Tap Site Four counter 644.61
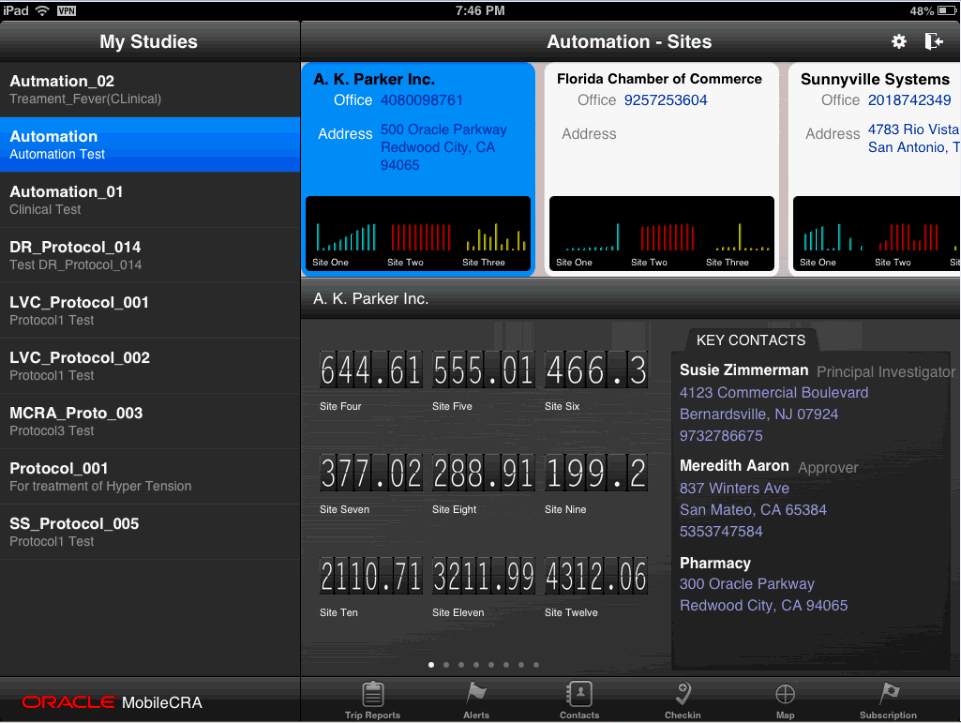The height and width of the screenshot is (723, 961). pos(371,370)
